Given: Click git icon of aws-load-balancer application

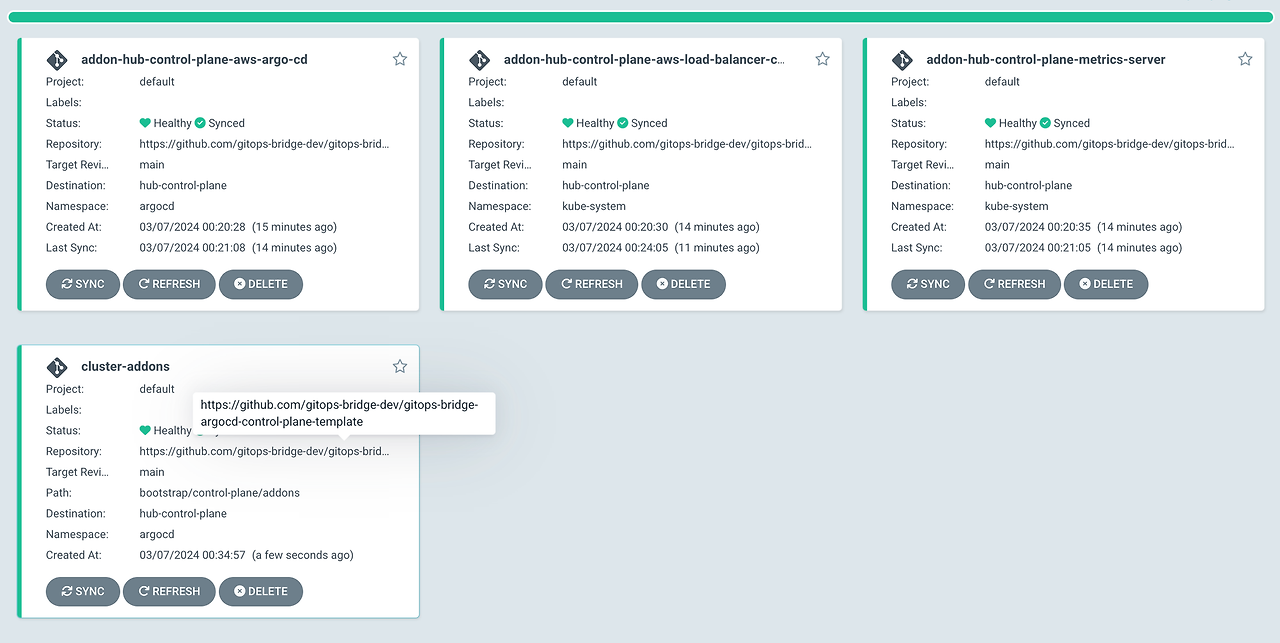Looking at the screenshot, I should pyautogui.click(x=480, y=59).
